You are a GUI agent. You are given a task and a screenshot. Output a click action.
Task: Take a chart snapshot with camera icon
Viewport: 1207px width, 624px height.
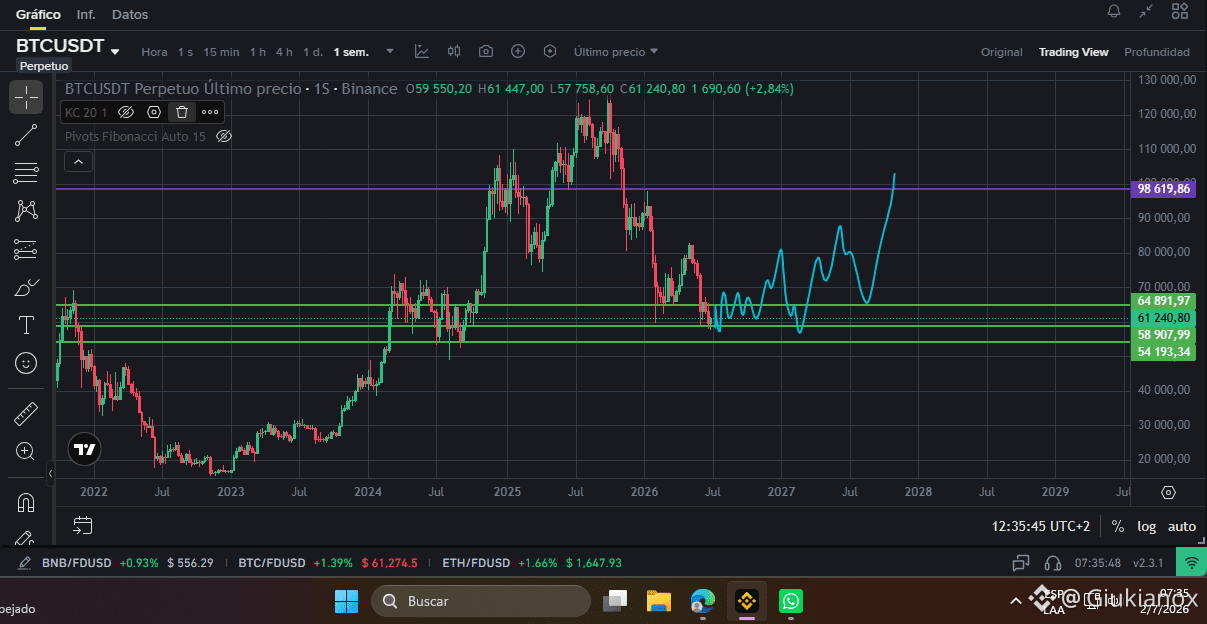(486, 51)
